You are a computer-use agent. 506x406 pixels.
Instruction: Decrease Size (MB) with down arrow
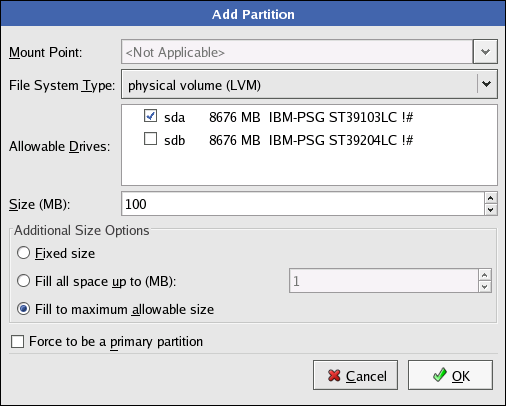490,210
